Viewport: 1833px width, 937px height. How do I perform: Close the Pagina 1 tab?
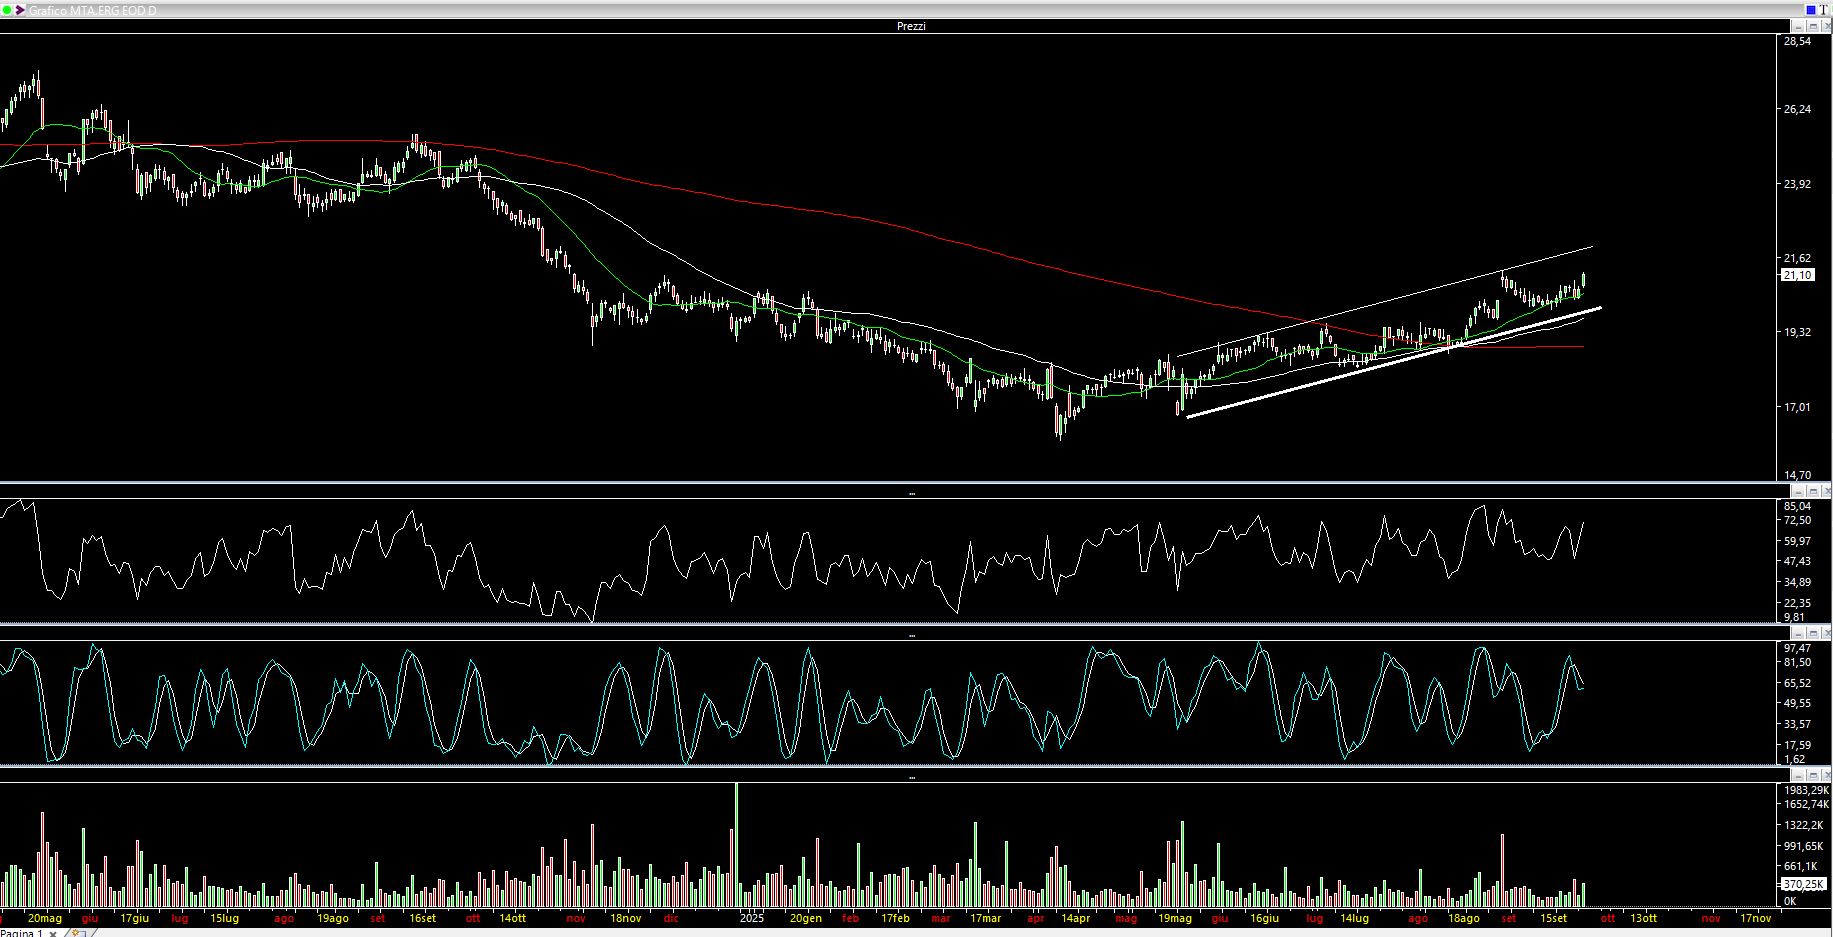(x=53, y=933)
